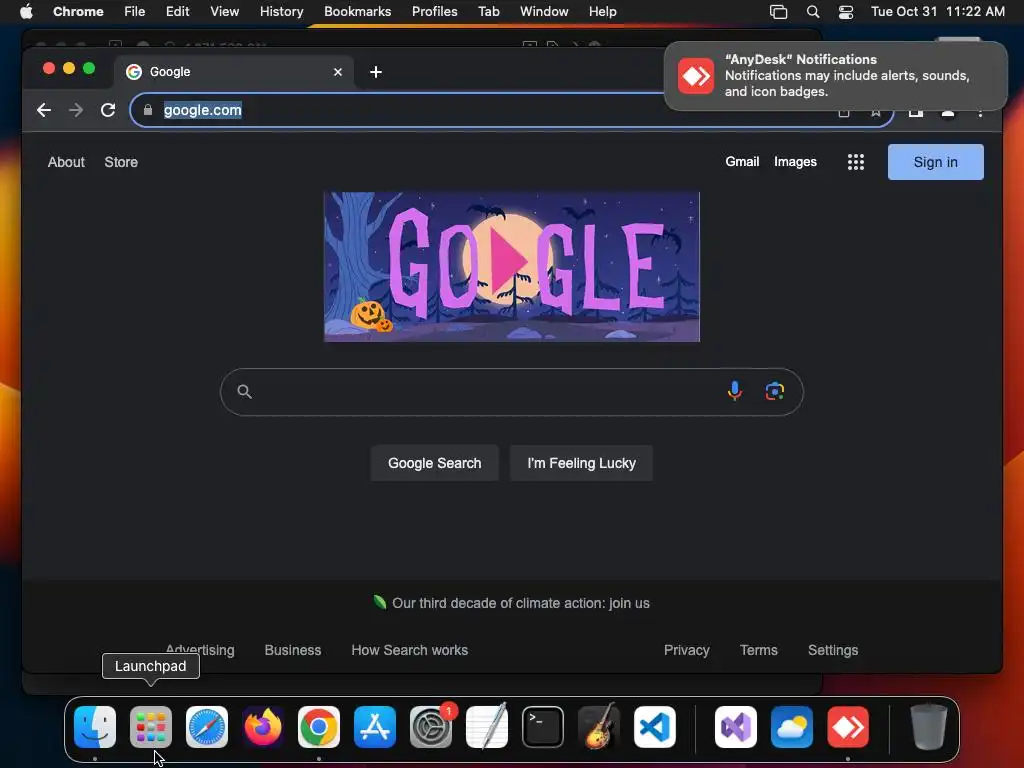Open the Business footer link
The height and width of the screenshot is (768, 1024).
coord(293,650)
